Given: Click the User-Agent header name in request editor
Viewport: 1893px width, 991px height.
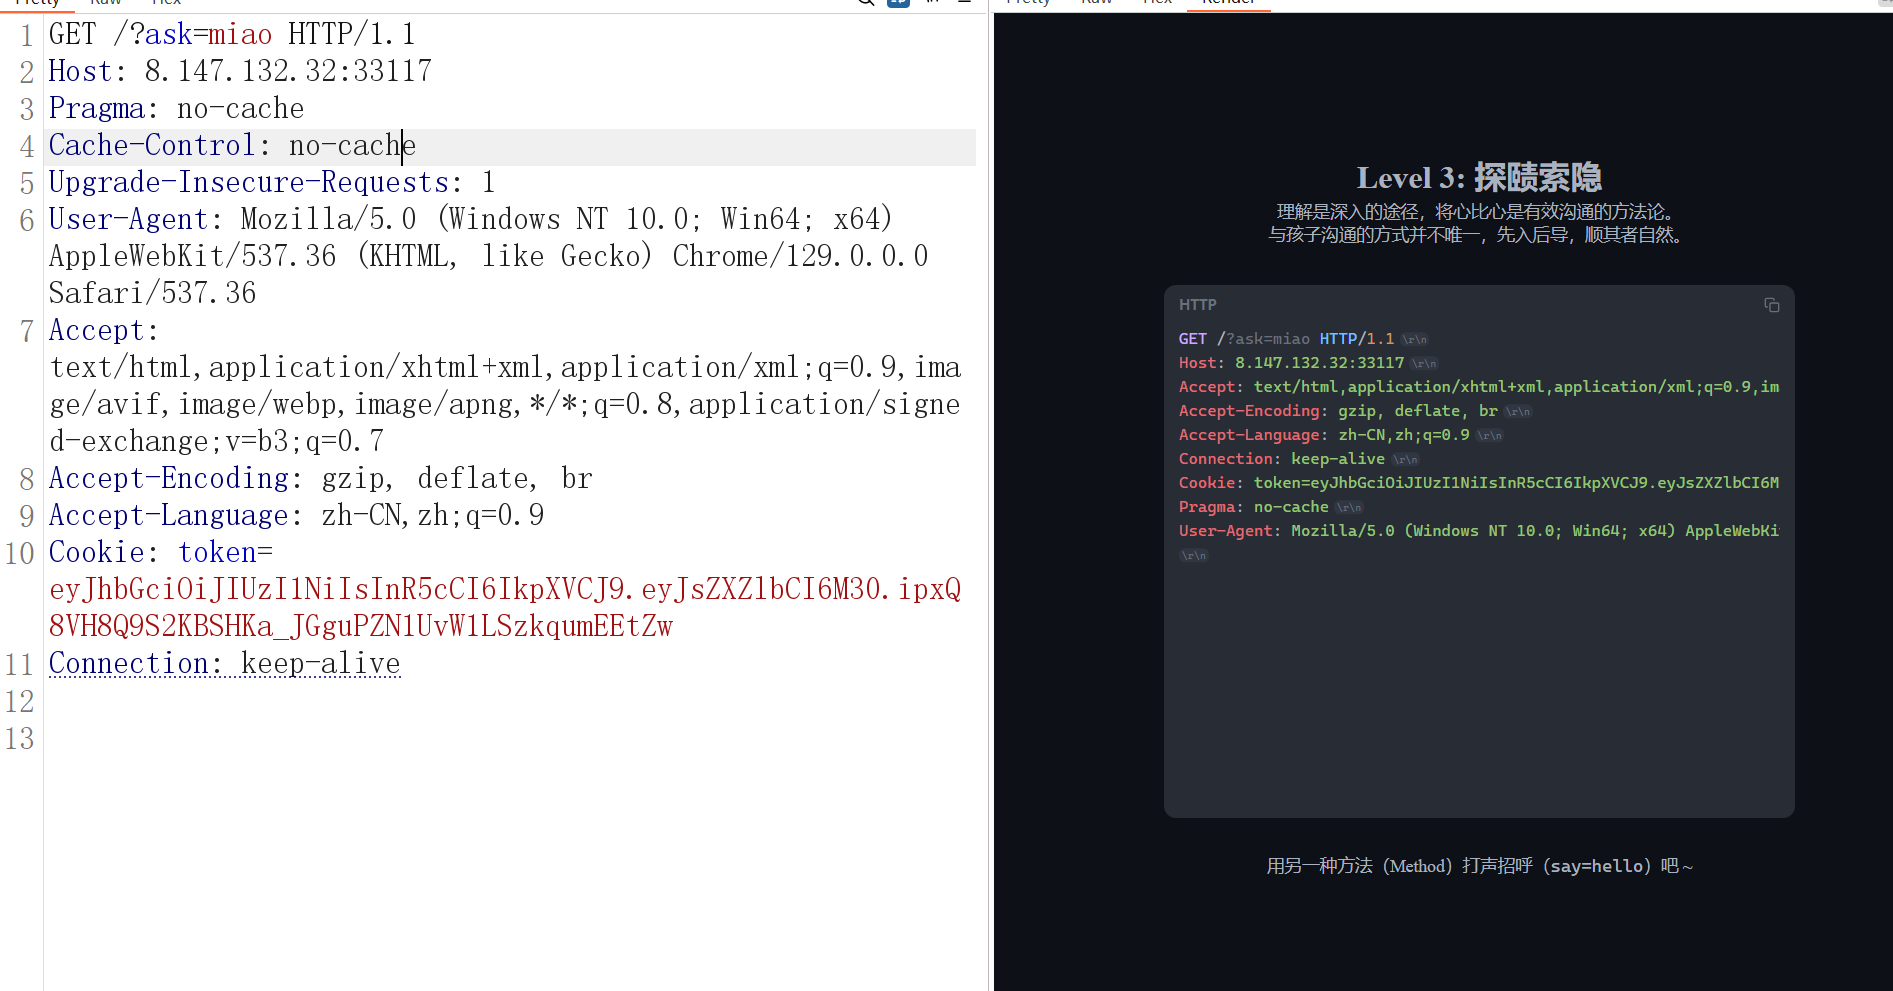Looking at the screenshot, I should click(x=129, y=220).
